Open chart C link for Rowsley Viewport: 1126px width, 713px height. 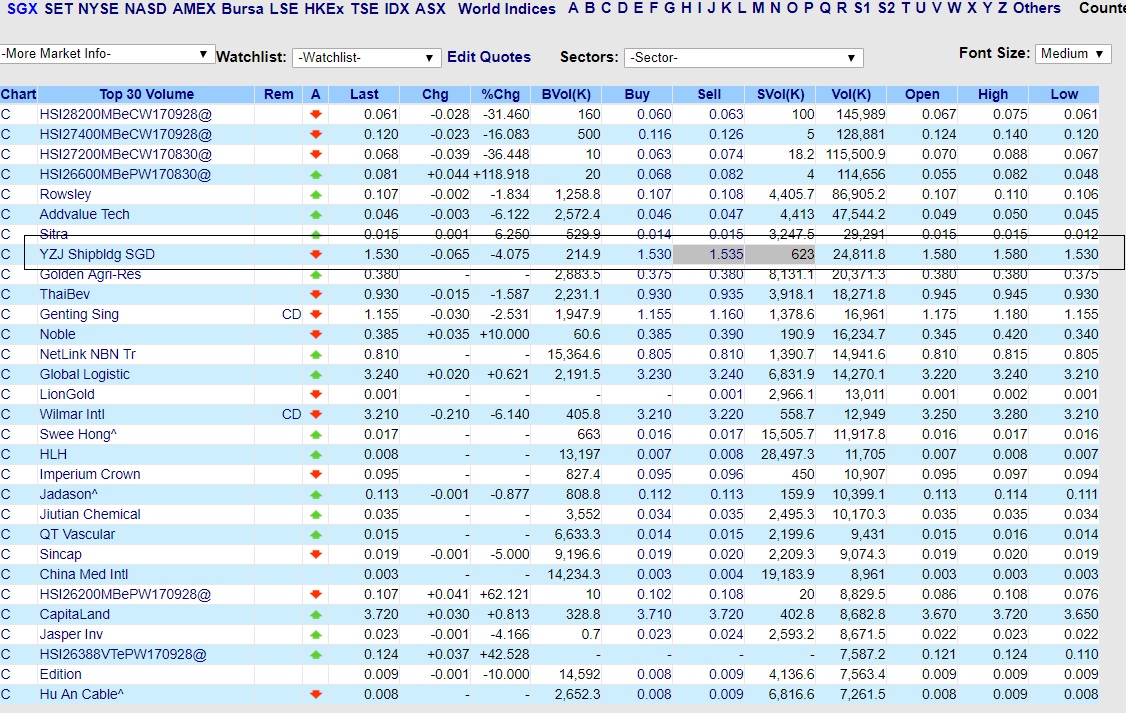[6, 195]
